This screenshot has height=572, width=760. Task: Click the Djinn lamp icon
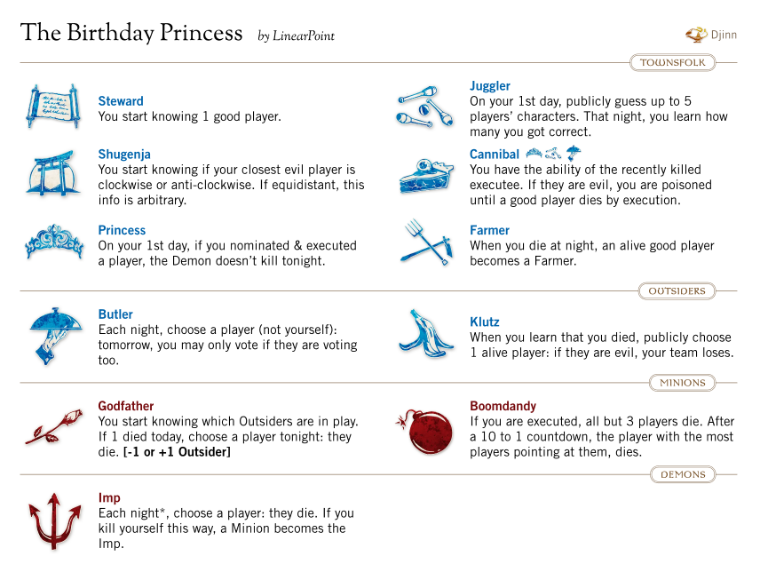tap(697, 35)
